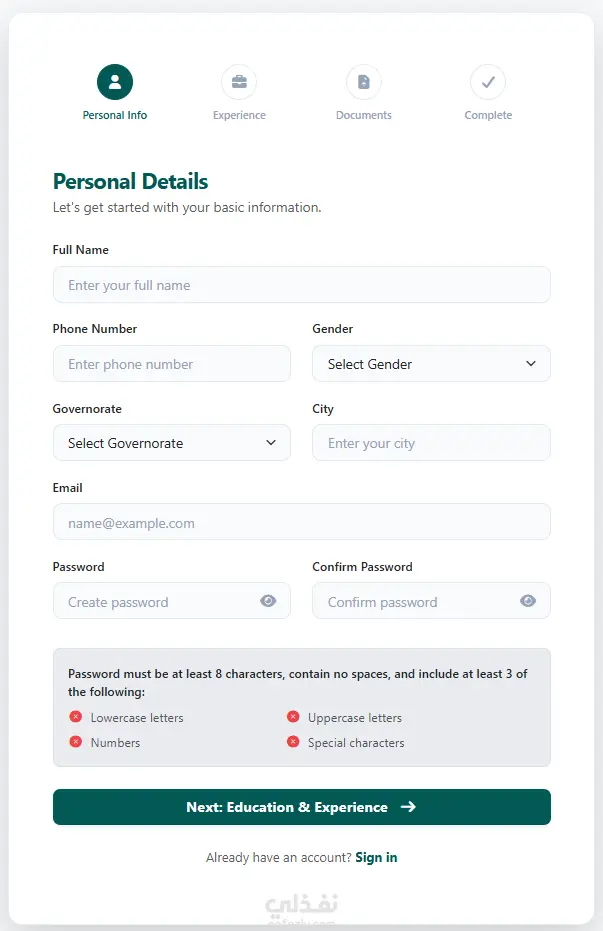
Task: Click the red X beside Numbers
Action: click(75, 742)
